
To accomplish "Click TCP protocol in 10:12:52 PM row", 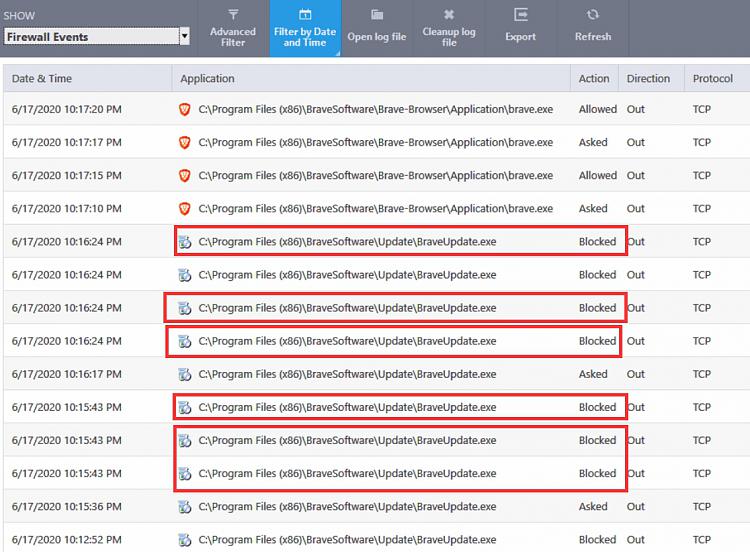I will pos(702,540).
